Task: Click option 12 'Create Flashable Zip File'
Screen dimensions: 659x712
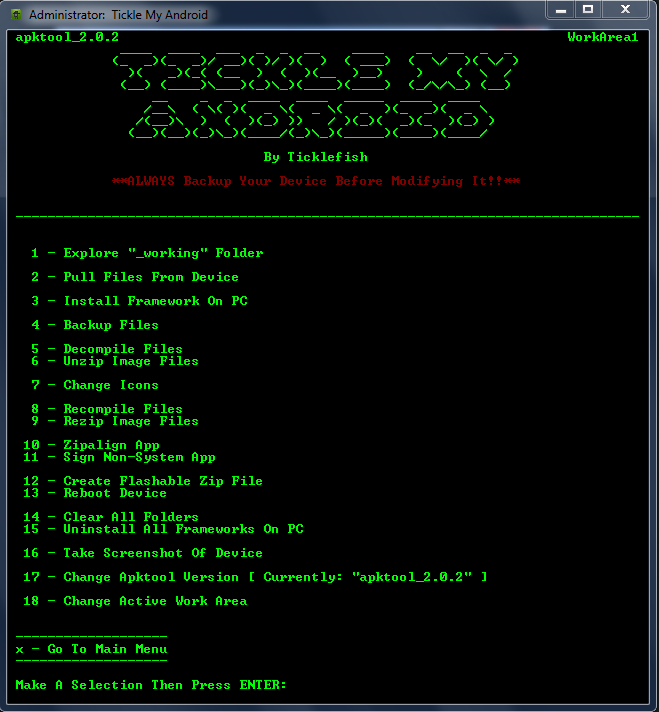Action: [143, 481]
